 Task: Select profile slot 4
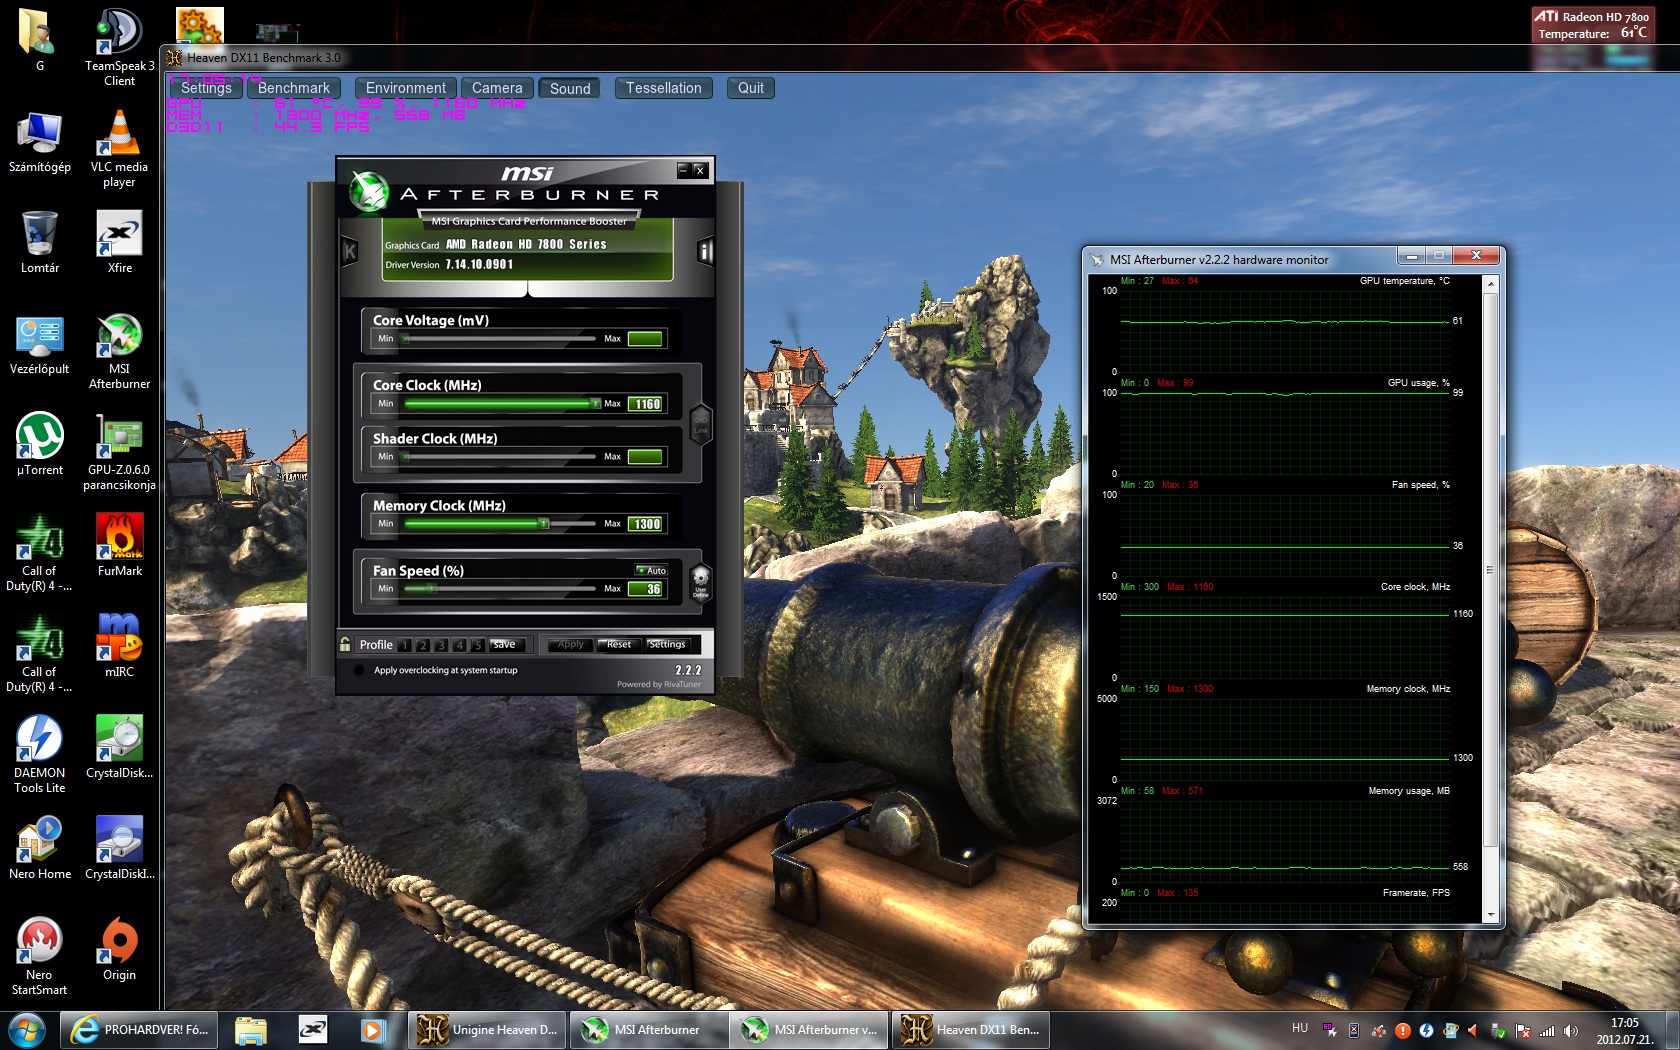(x=459, y=645)
